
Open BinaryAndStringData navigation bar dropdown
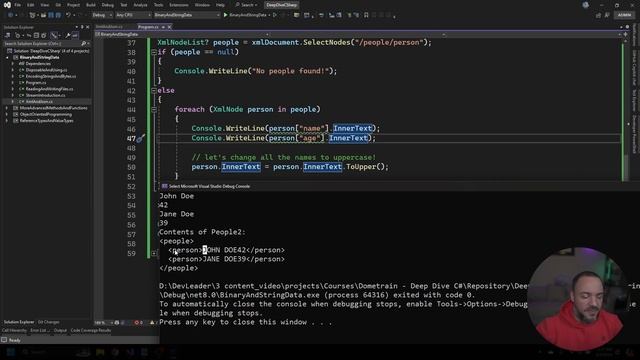tap(181, 34)
